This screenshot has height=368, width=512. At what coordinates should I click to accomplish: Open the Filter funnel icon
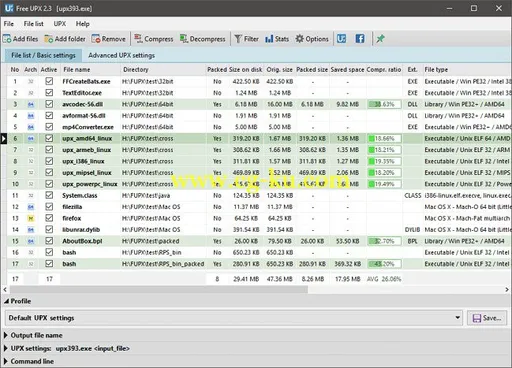[x=238, y=39]
